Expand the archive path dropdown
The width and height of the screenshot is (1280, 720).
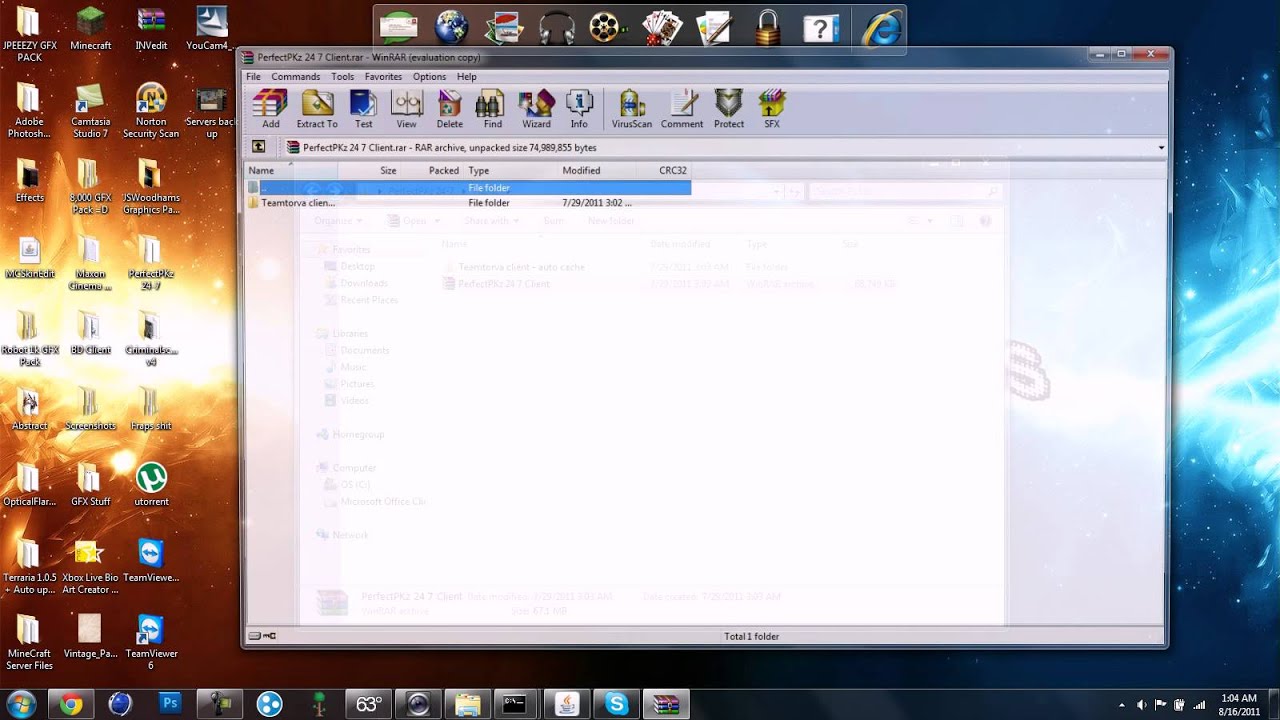pos(1161,147)
